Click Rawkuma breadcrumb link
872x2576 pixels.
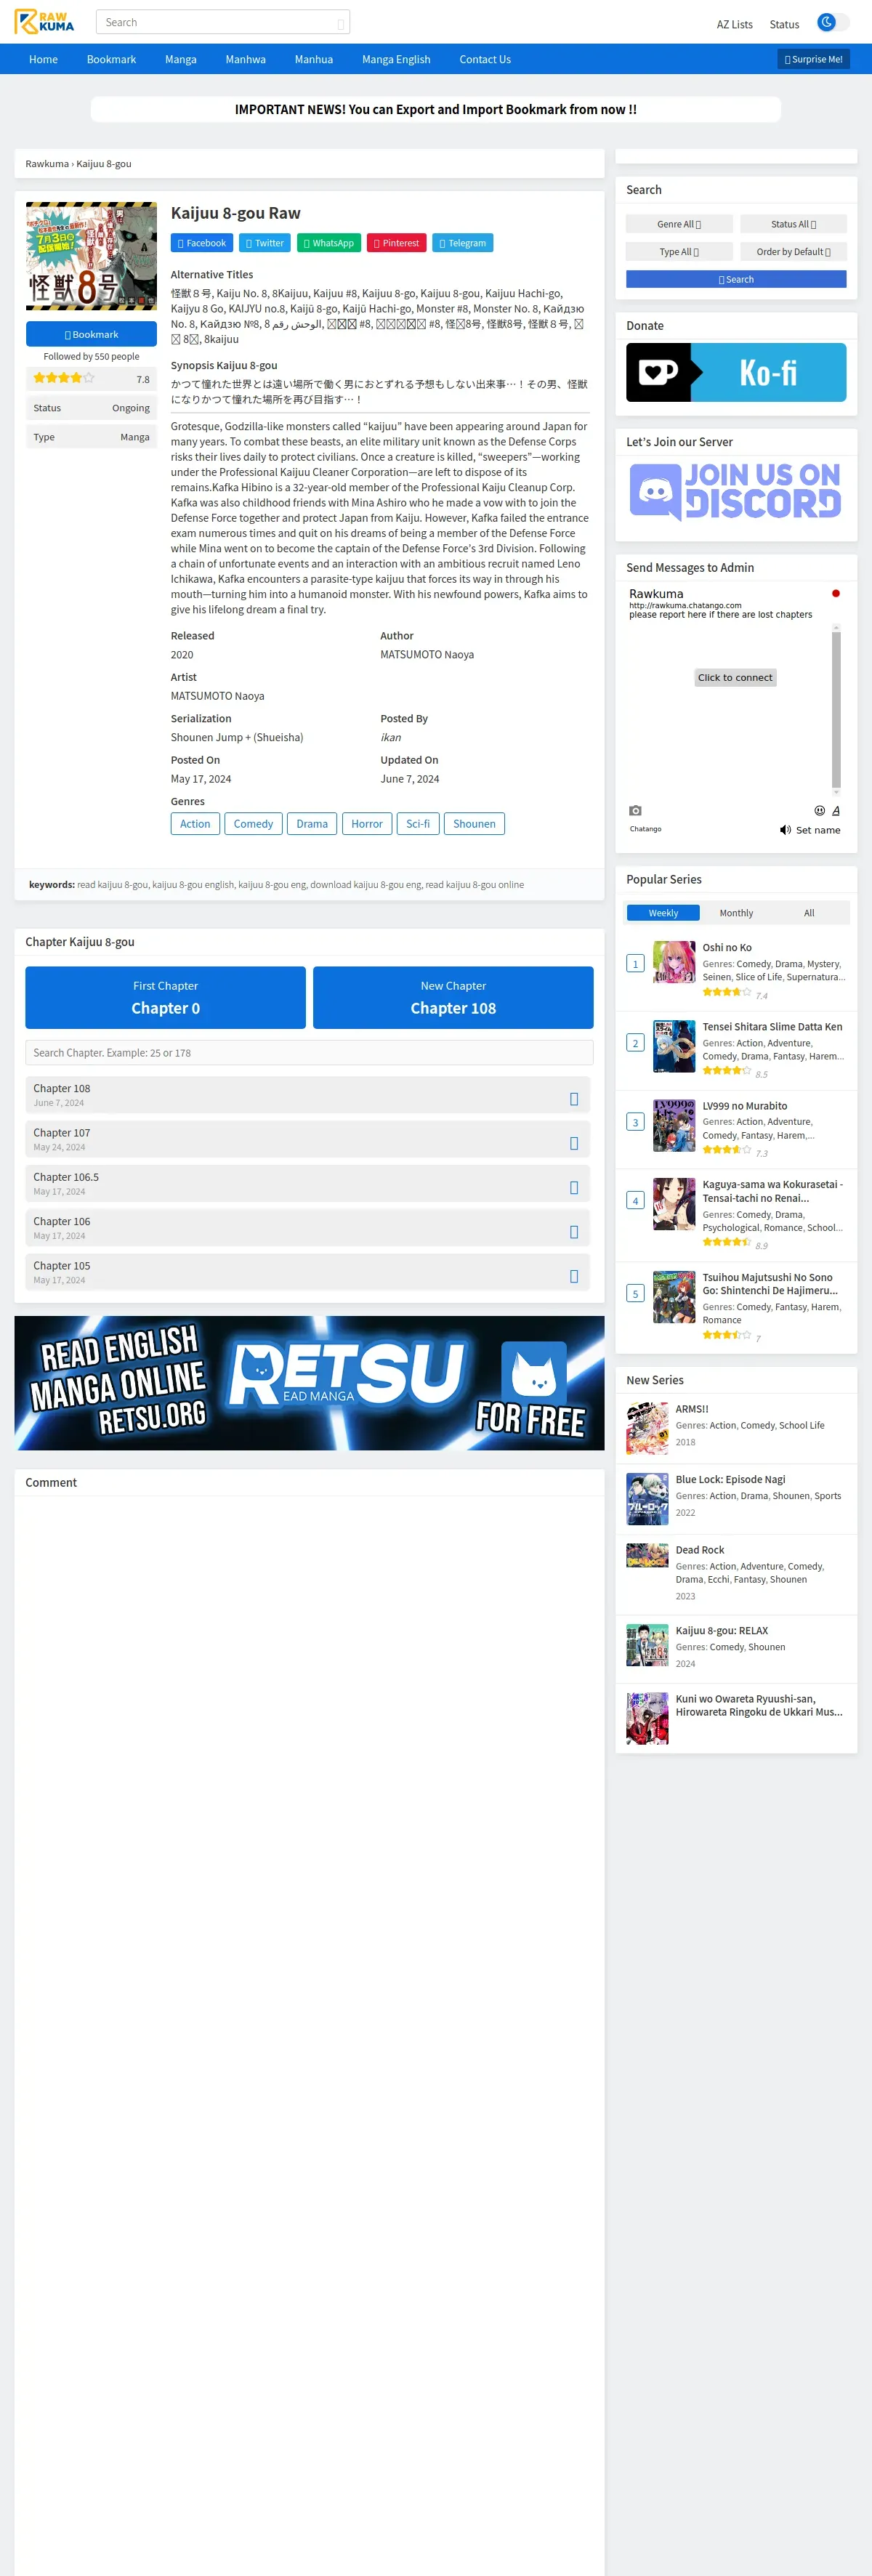pos(47,164)
